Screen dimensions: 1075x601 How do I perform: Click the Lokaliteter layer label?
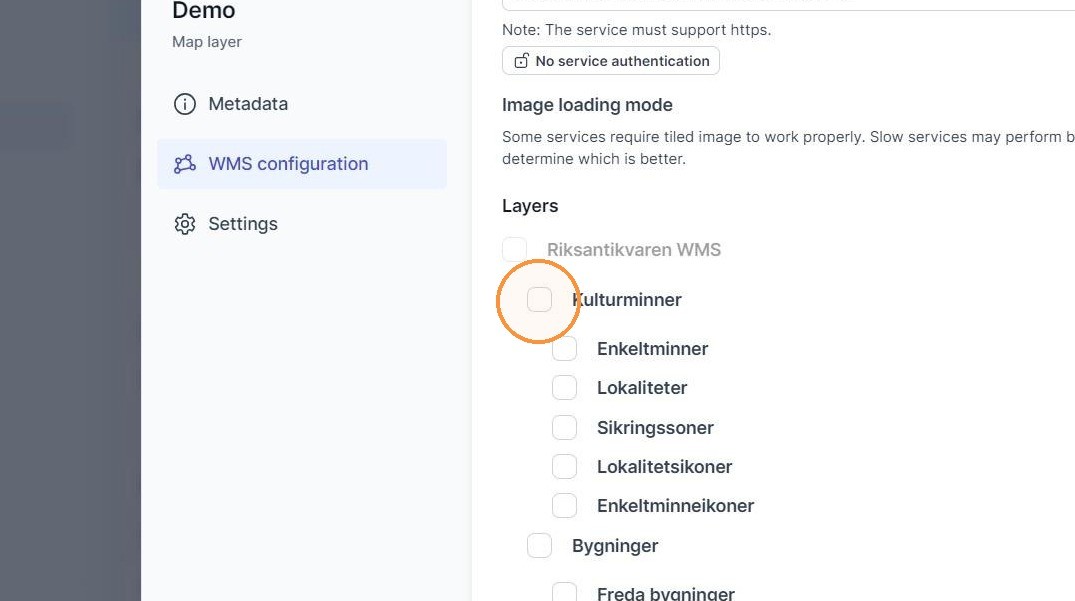click(642, 388)
